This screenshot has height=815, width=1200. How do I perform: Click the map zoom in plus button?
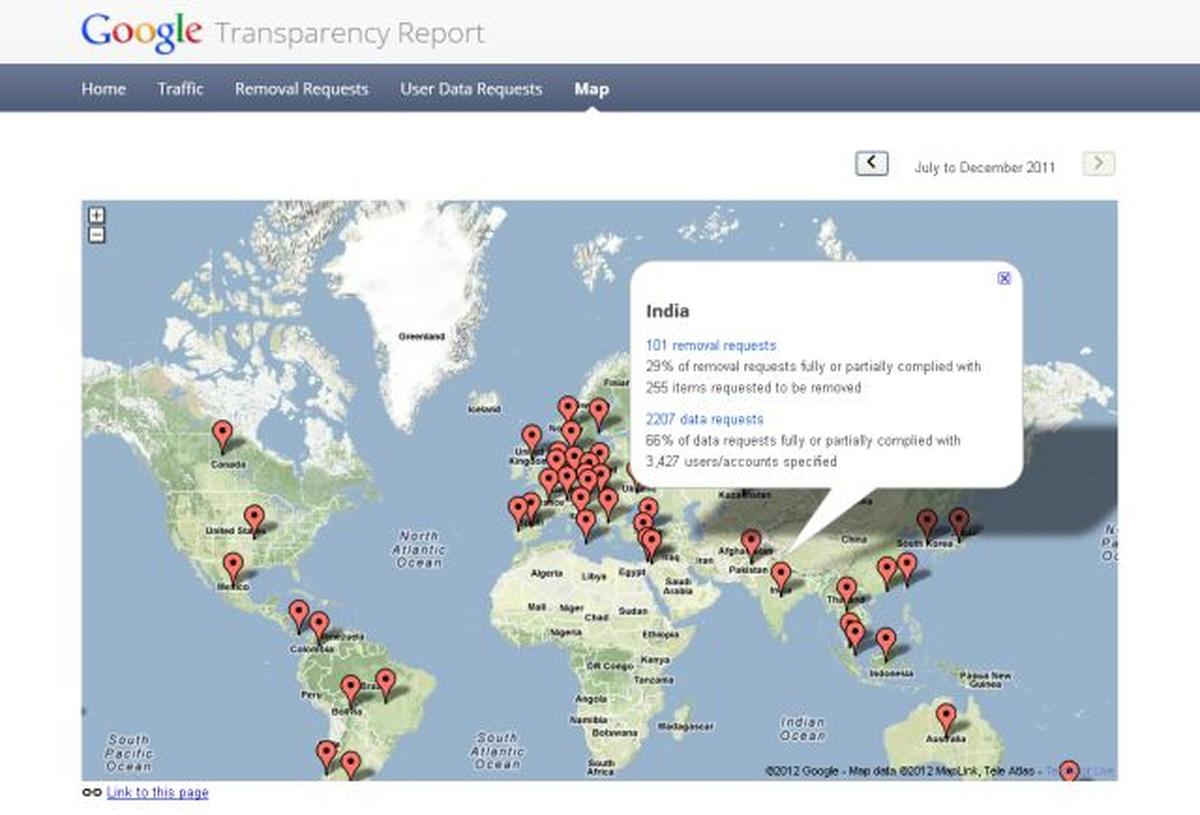(97, 215)
